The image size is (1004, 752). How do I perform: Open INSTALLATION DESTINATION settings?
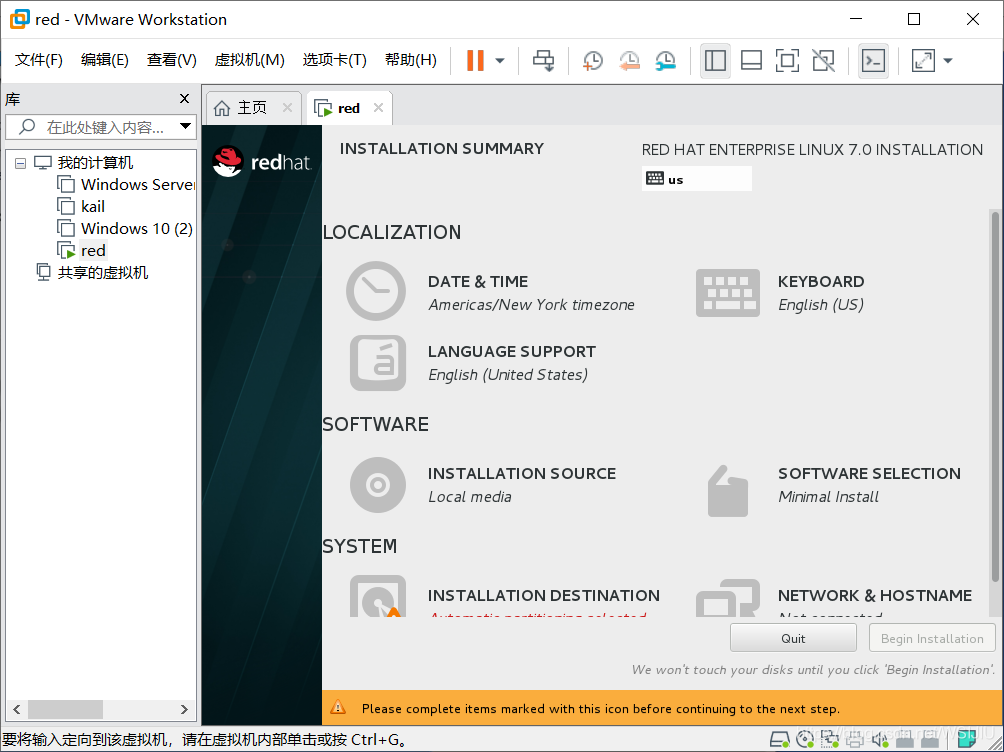coord(544,596)
